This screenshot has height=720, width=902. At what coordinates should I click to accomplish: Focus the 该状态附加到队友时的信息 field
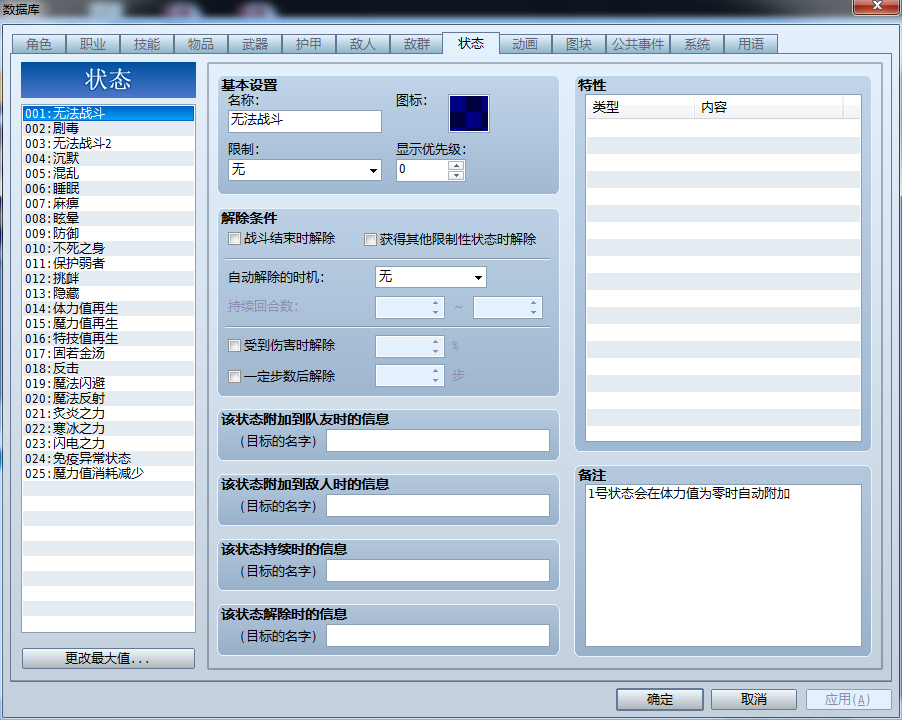tap(438, 441)
